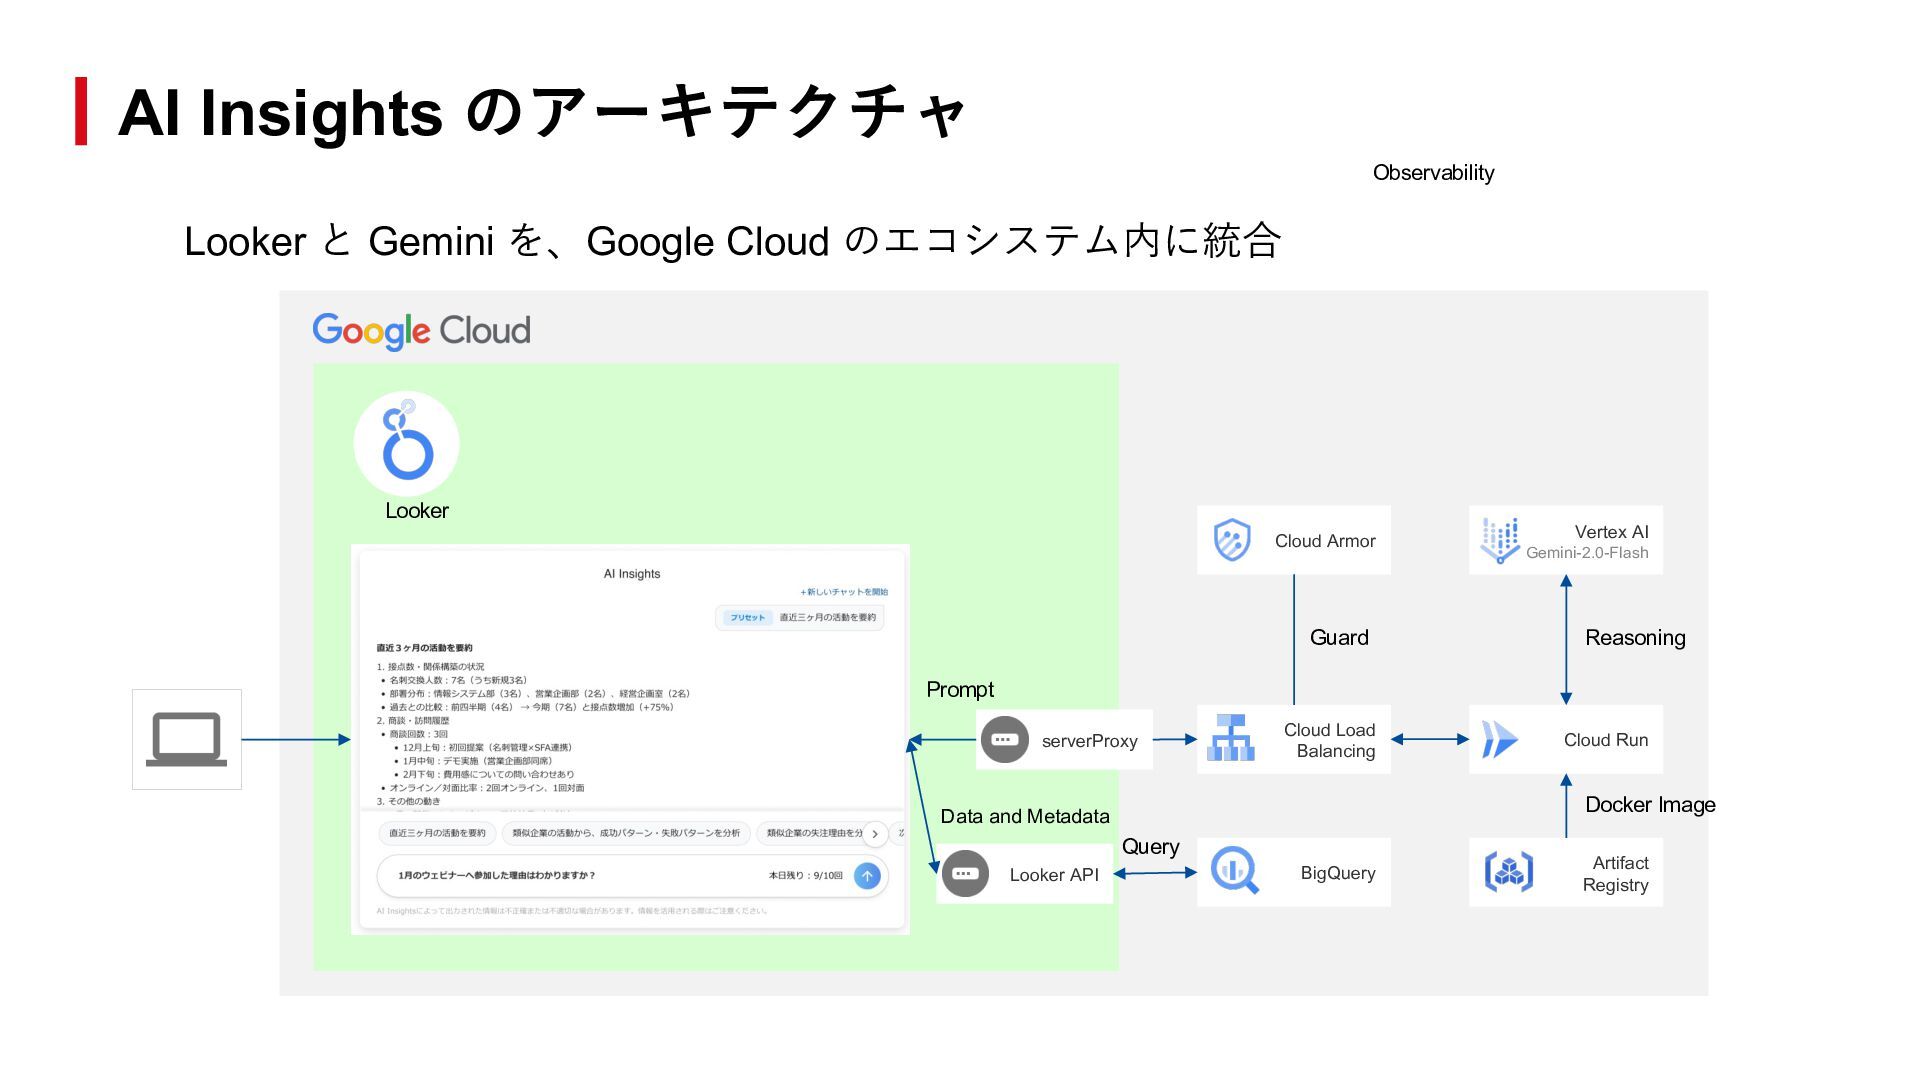Click the Cloud Run label text
Image resolution: width=1920 pixels, height=1080 pixels.
(x=1606, y=740)
